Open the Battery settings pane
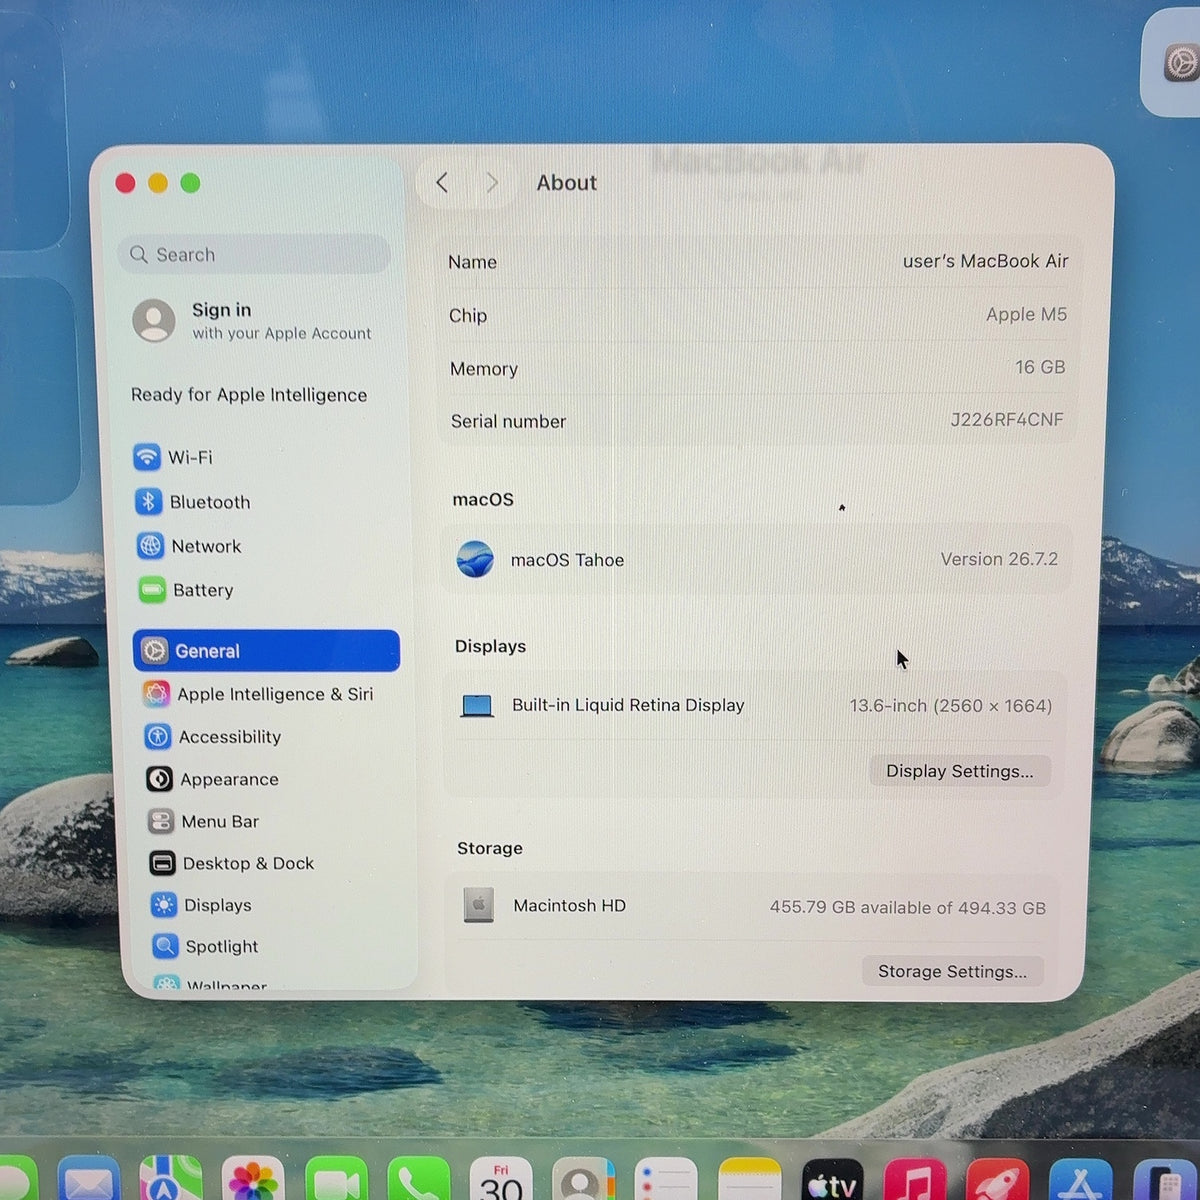 pos(186,590)
